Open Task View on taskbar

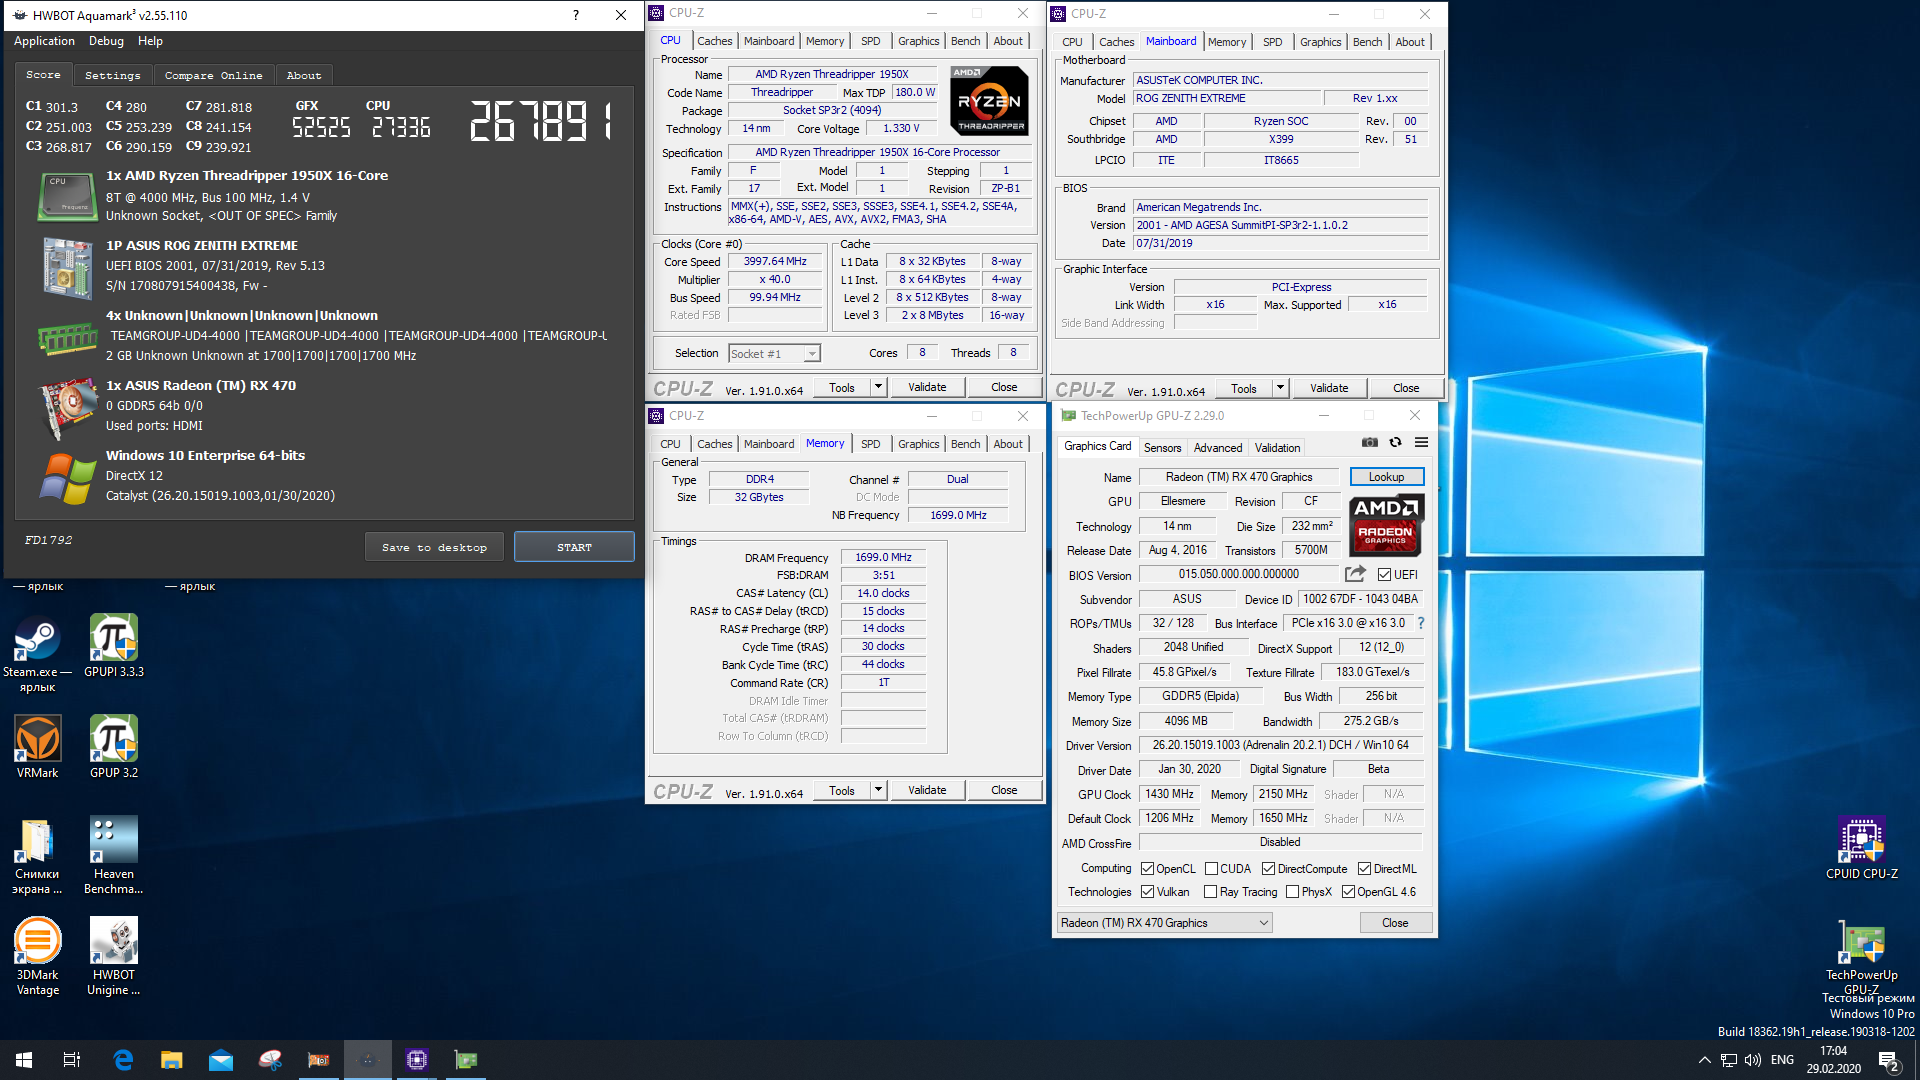click(72, 1060)
